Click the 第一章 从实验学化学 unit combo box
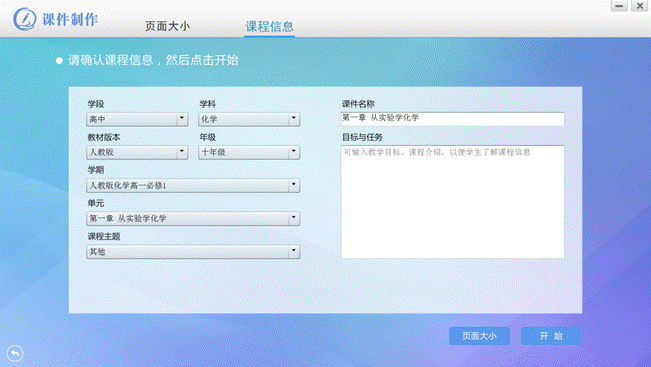The image size is (651, 367). pyautogui.click(x=193, y=218)
